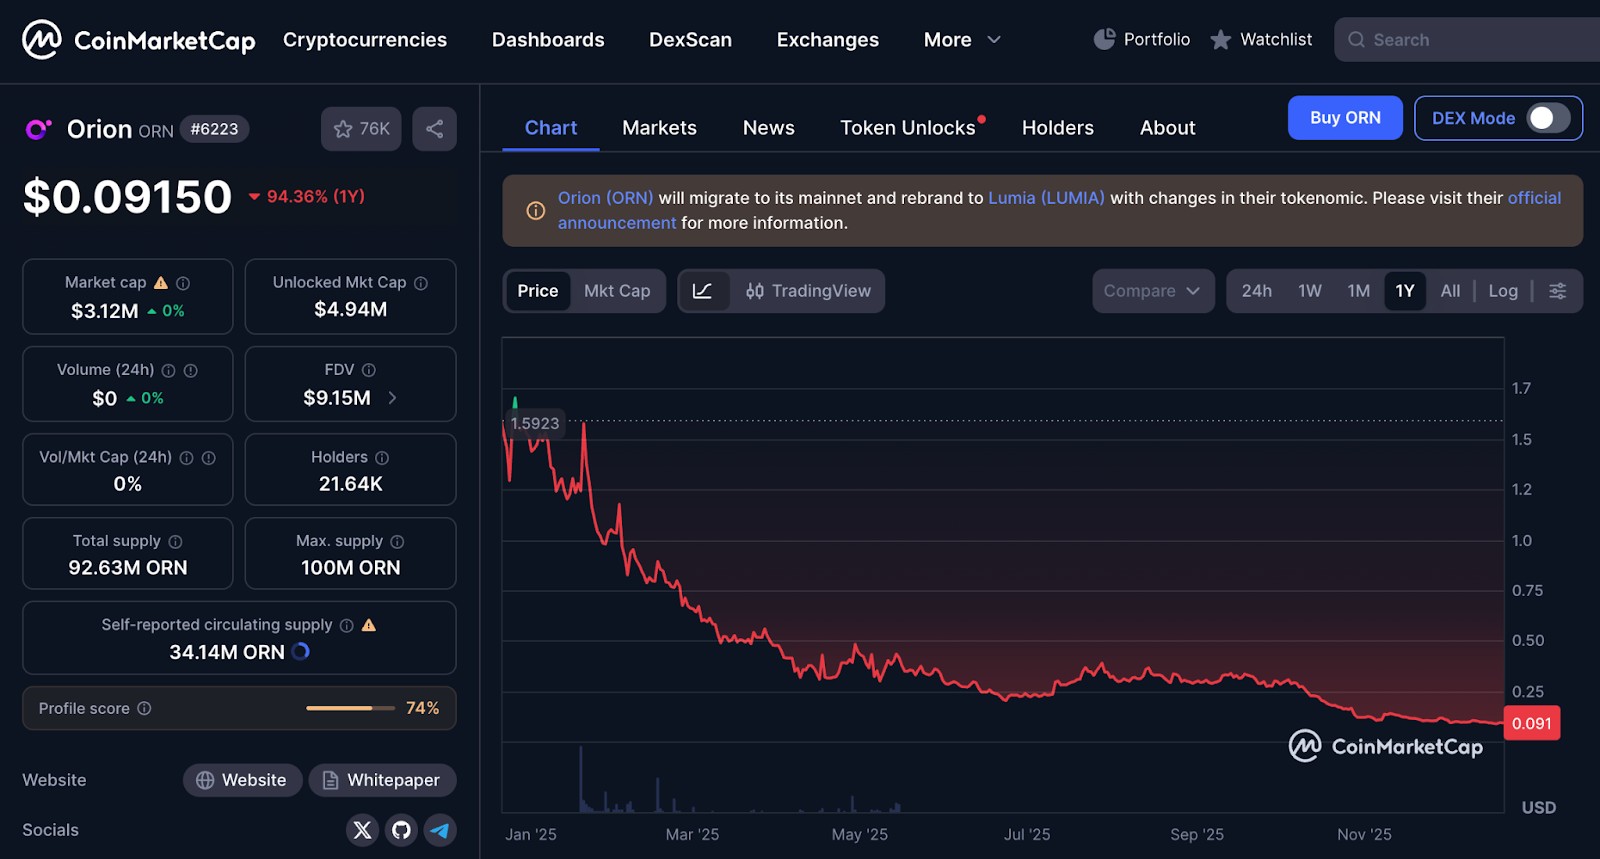The width and height of the screenshot is (1600, 859).
Task: Set chart range to All
Action: tap(1450, 291)
